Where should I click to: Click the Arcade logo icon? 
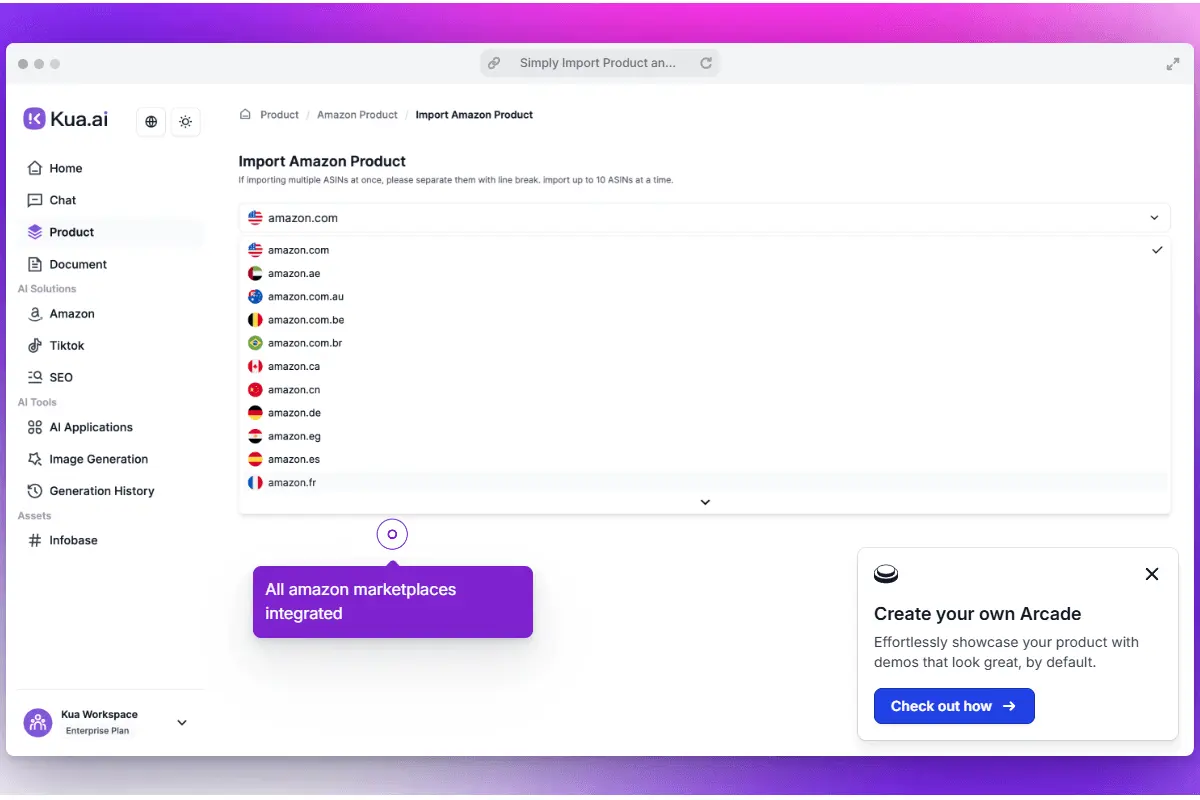click(886, 574)
